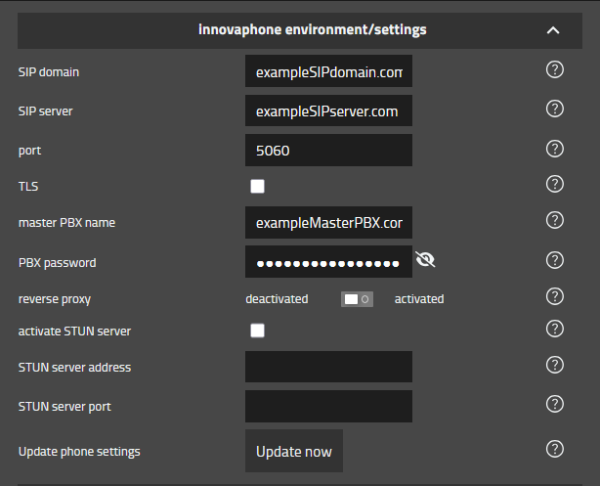Open help for reverse proxy
Viewport: 600px width, 486px height.
(554, 297)
